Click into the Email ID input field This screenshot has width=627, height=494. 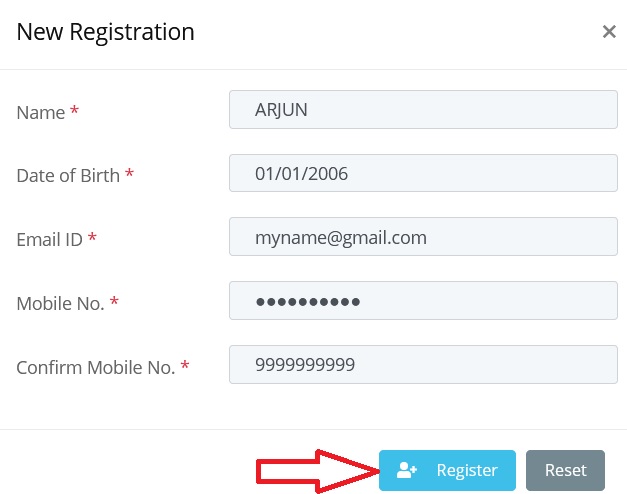point(423,236)
